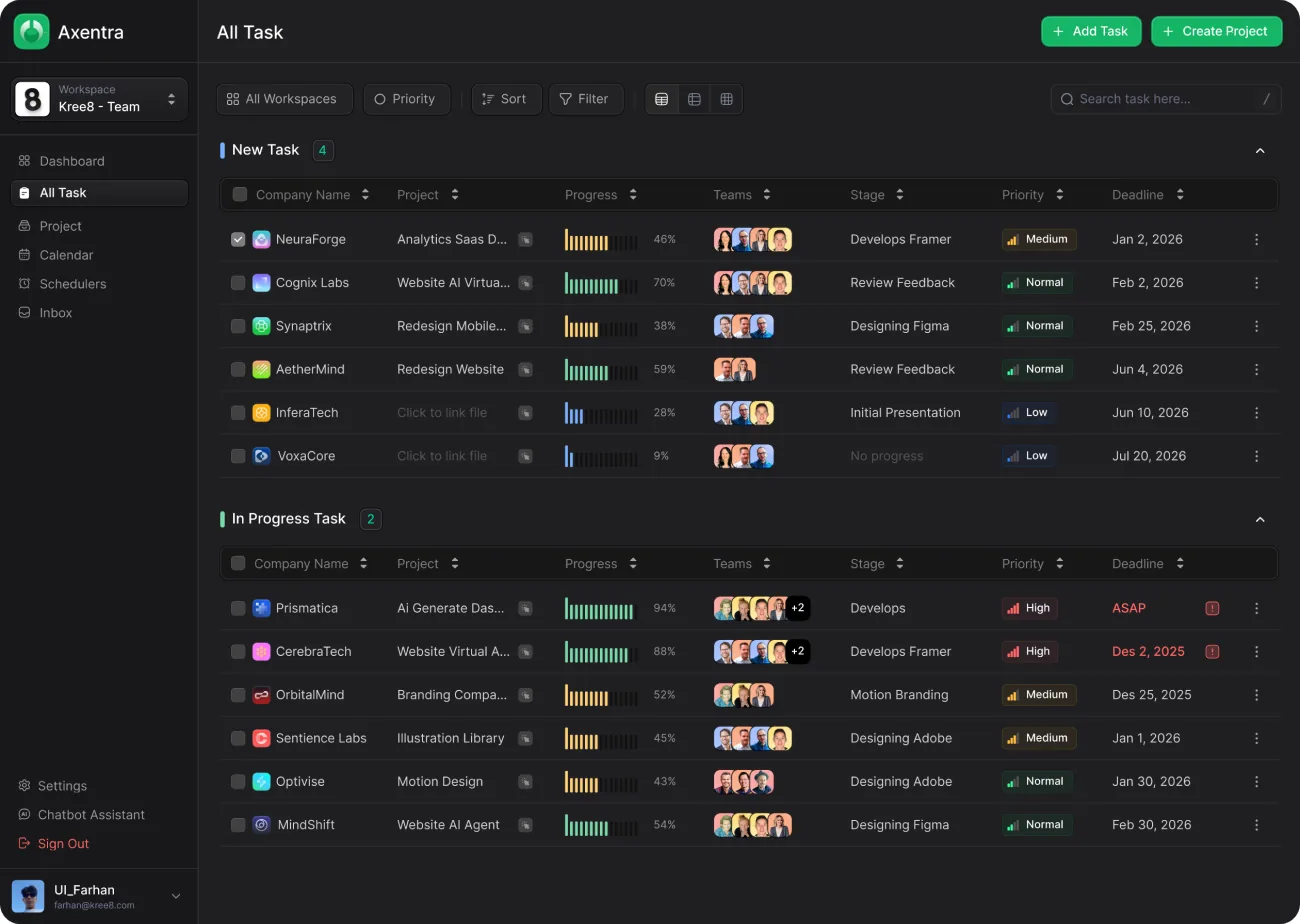Image resolution: width=1300 pixels, height=924 pixels.
Task: Click the Axentra green logo icon
Action: 31,32
